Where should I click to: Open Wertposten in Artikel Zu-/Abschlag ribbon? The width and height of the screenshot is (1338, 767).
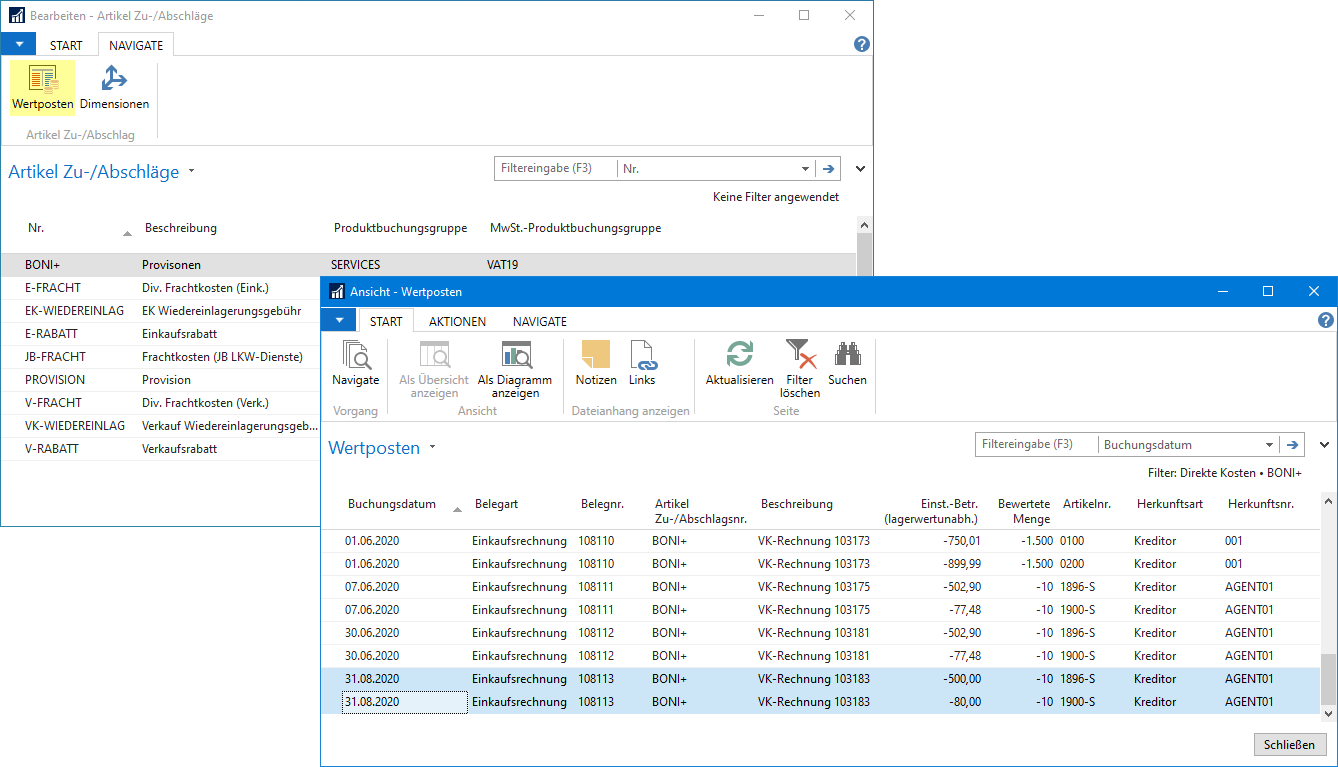click(42, 88)
